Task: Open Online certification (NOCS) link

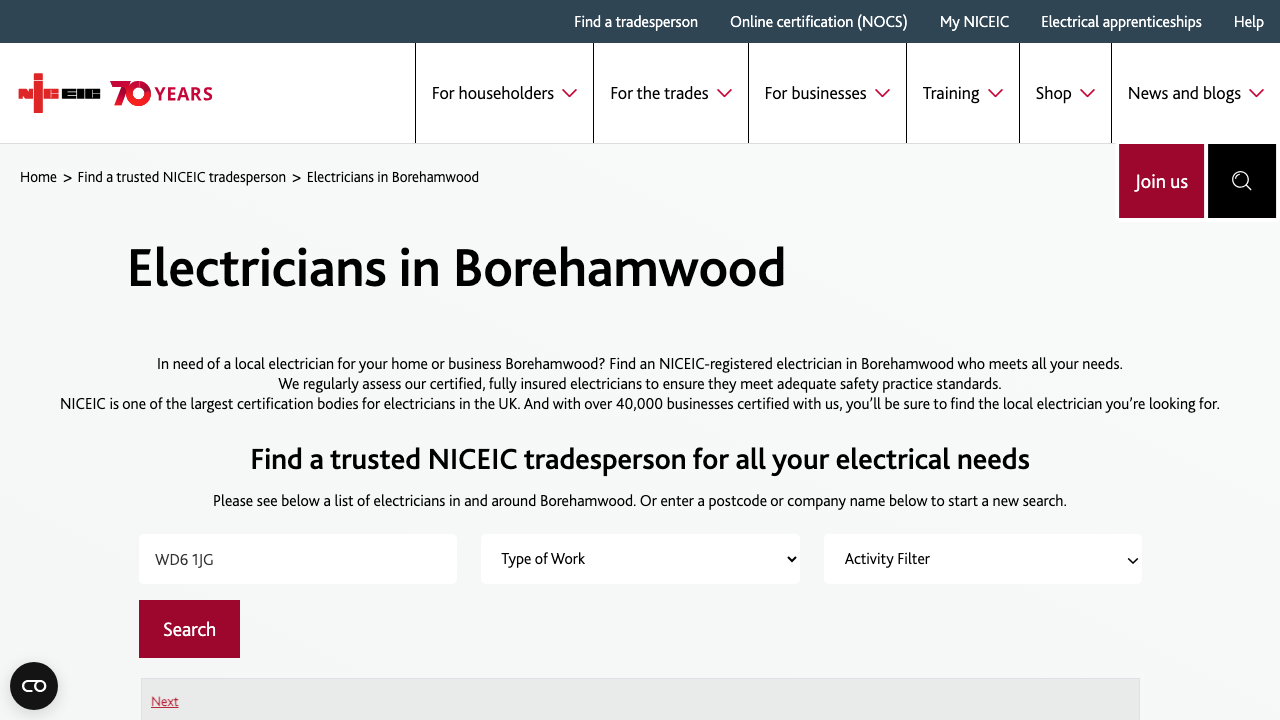Action: pyautogui.click(x=818, y=22)
